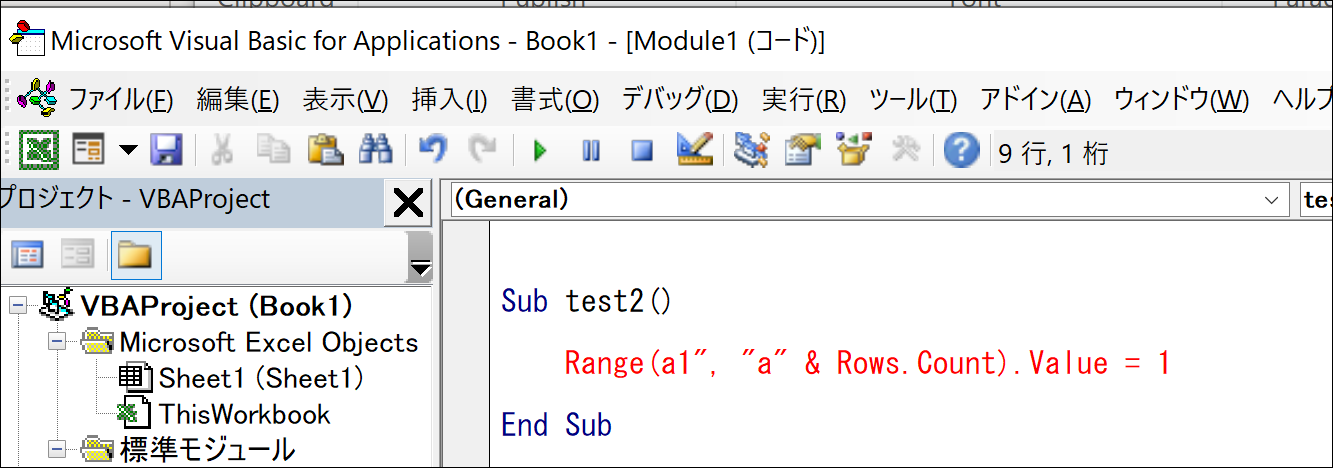This screenshot has width=1333, height=468.
Task: Collapse the Microsoft Excel Objects folder
Action: pyautogui.click(x=56, y=343)
